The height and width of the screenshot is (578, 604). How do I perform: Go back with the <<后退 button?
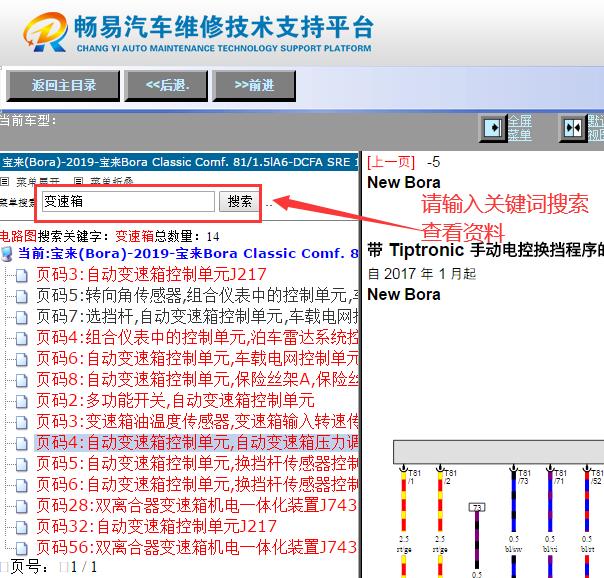[x=166, y=85]
